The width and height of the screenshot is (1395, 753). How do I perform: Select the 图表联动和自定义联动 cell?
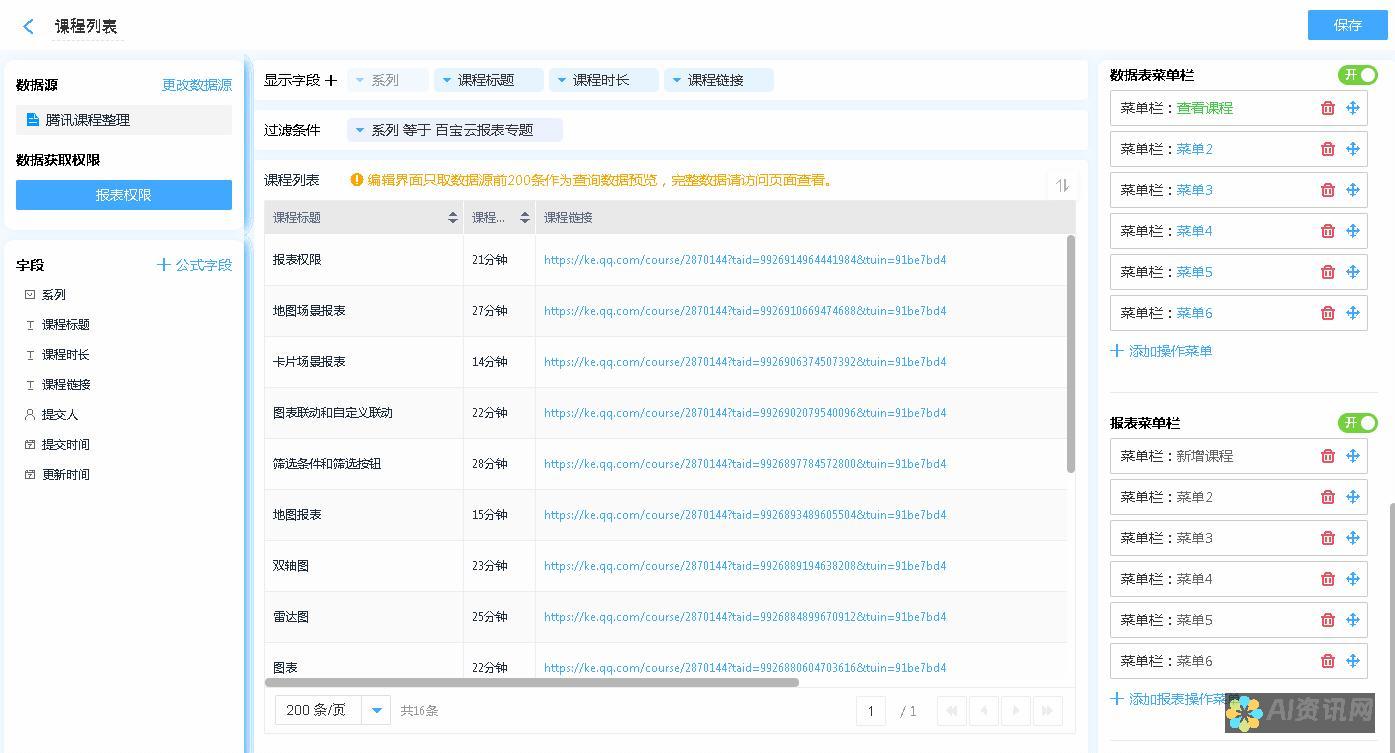pos(364,413)
